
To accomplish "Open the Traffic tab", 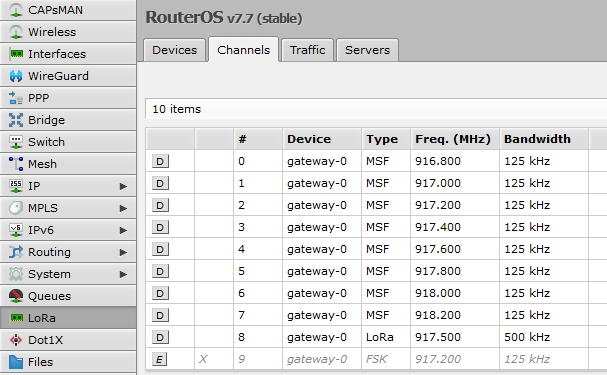I will point(307,50).
